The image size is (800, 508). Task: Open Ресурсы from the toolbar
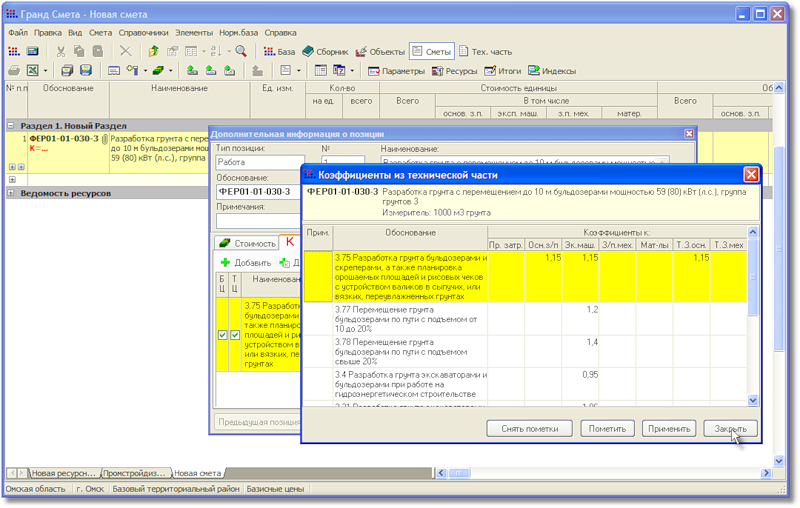coord(454,71)
